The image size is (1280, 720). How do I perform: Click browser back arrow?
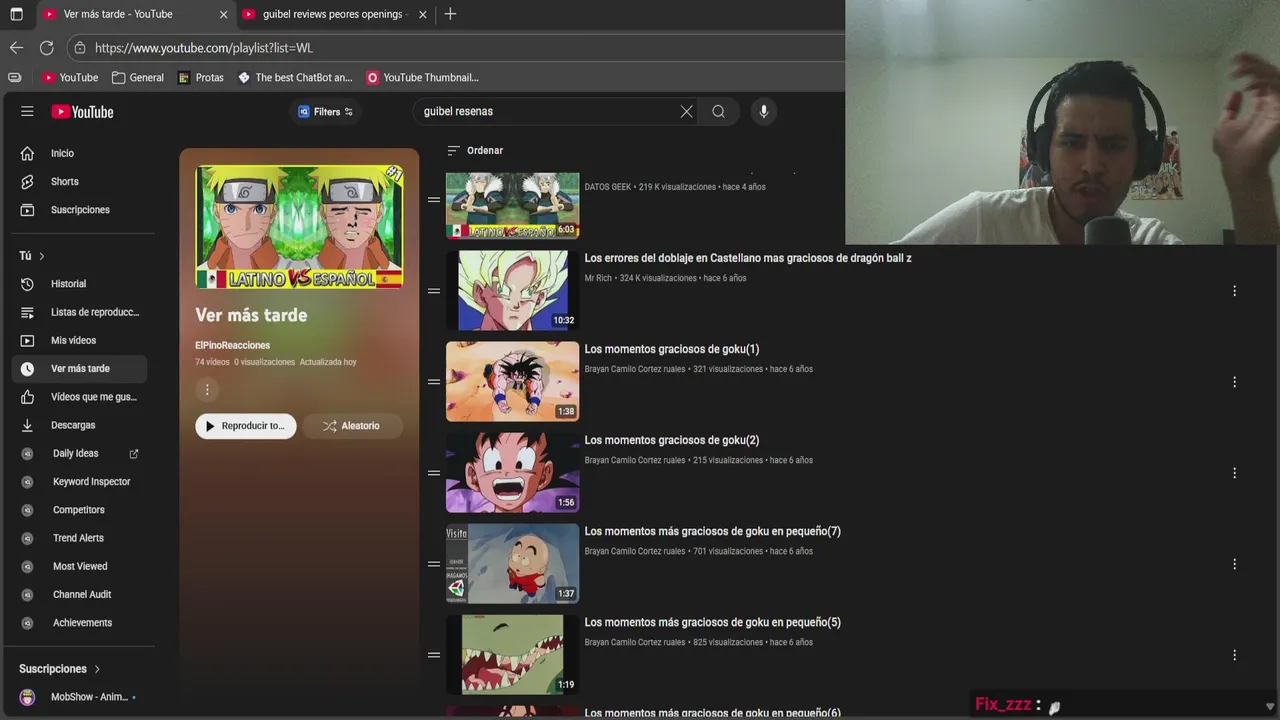click(16, 47)
